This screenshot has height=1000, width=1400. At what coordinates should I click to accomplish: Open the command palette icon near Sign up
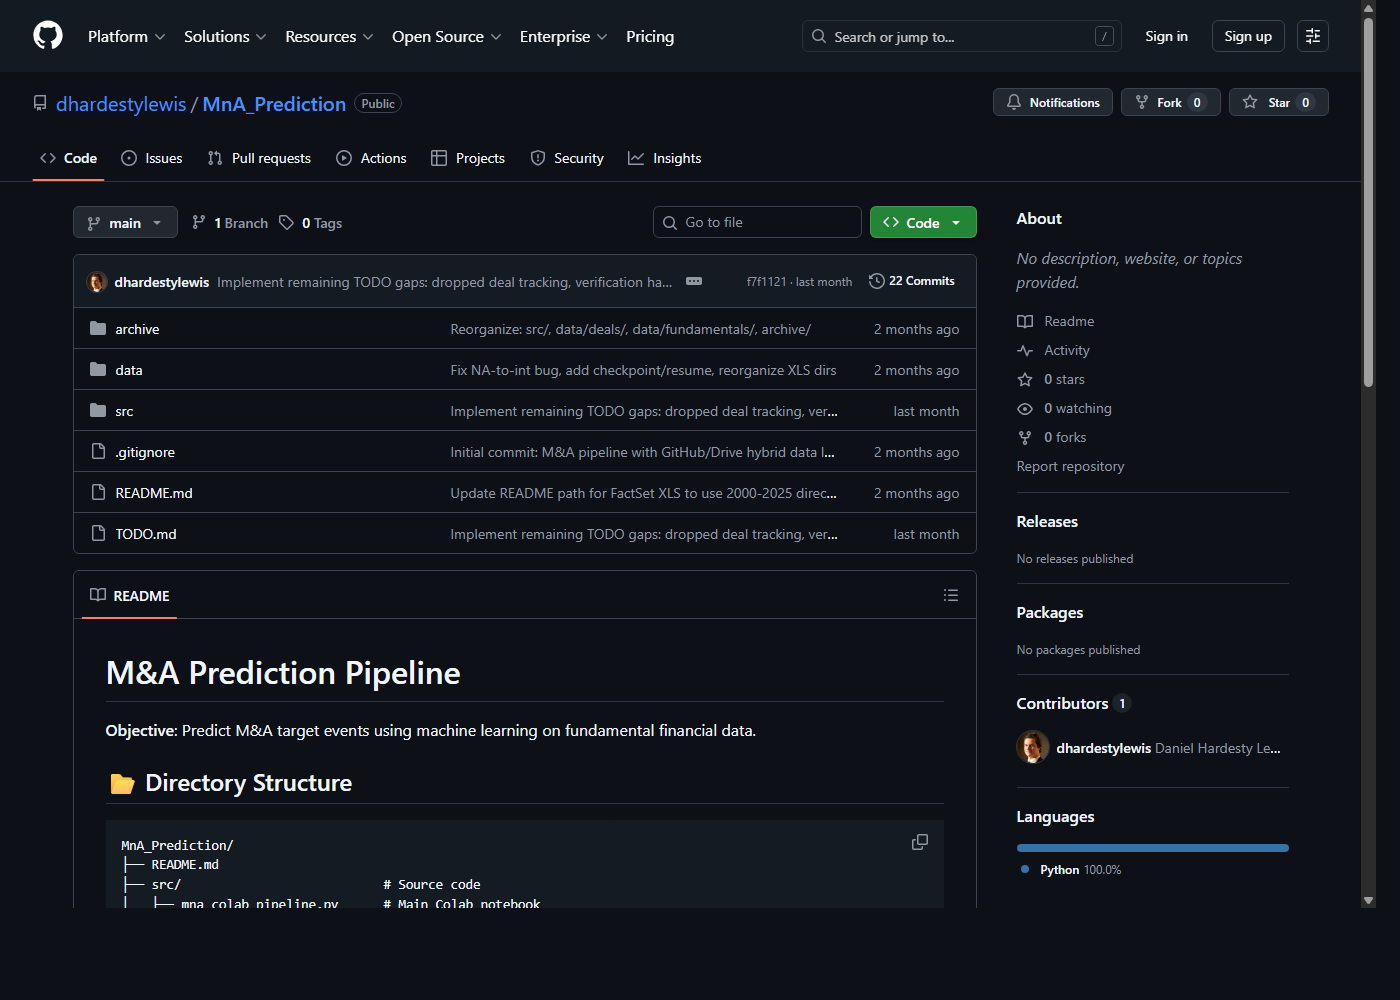tap(1312, 35)
